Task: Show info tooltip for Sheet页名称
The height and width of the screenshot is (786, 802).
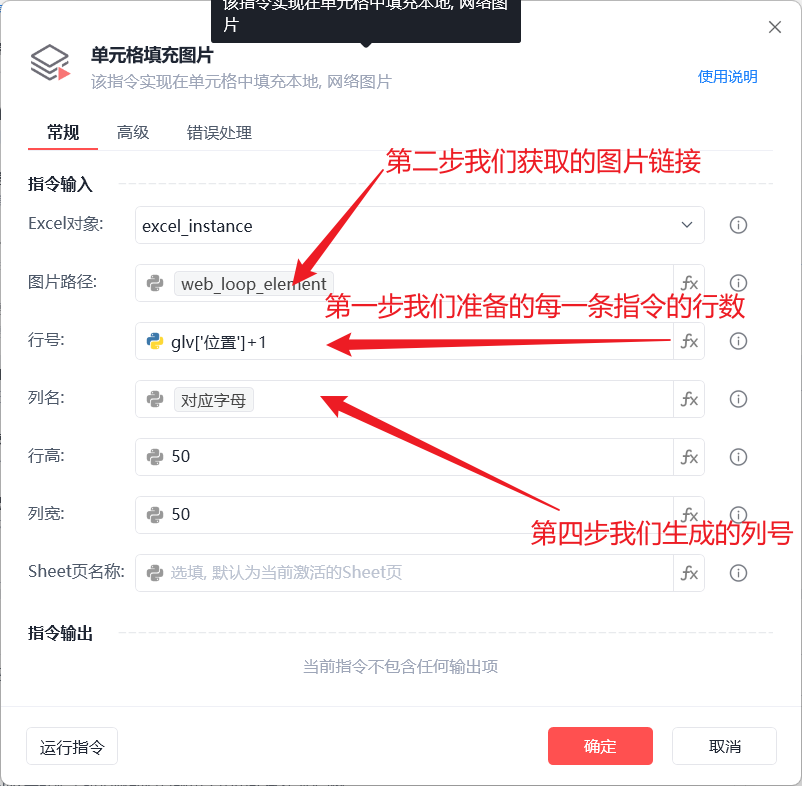Action: pyautogui.click(x=738, y=573)
